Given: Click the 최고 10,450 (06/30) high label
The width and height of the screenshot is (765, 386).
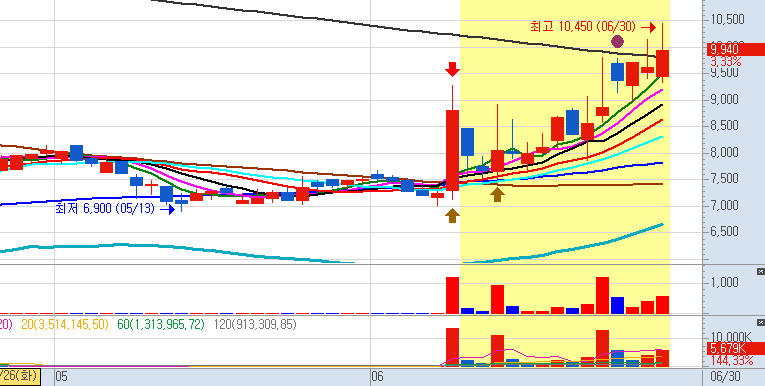Looking at the screenshot, I should point(583,27).
